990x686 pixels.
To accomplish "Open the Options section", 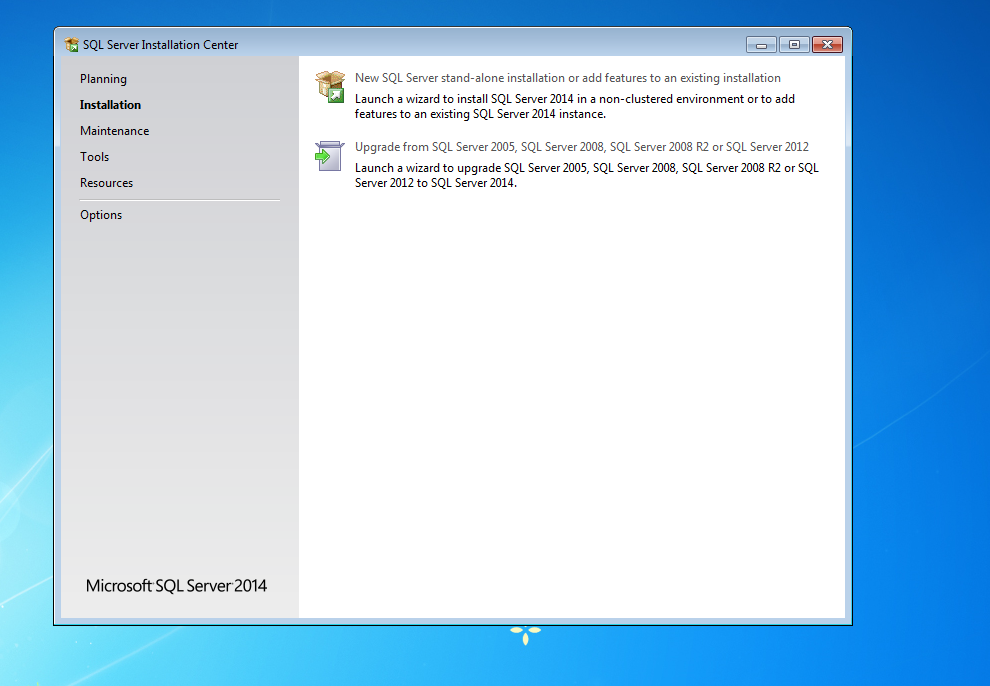I will [101, 214].
